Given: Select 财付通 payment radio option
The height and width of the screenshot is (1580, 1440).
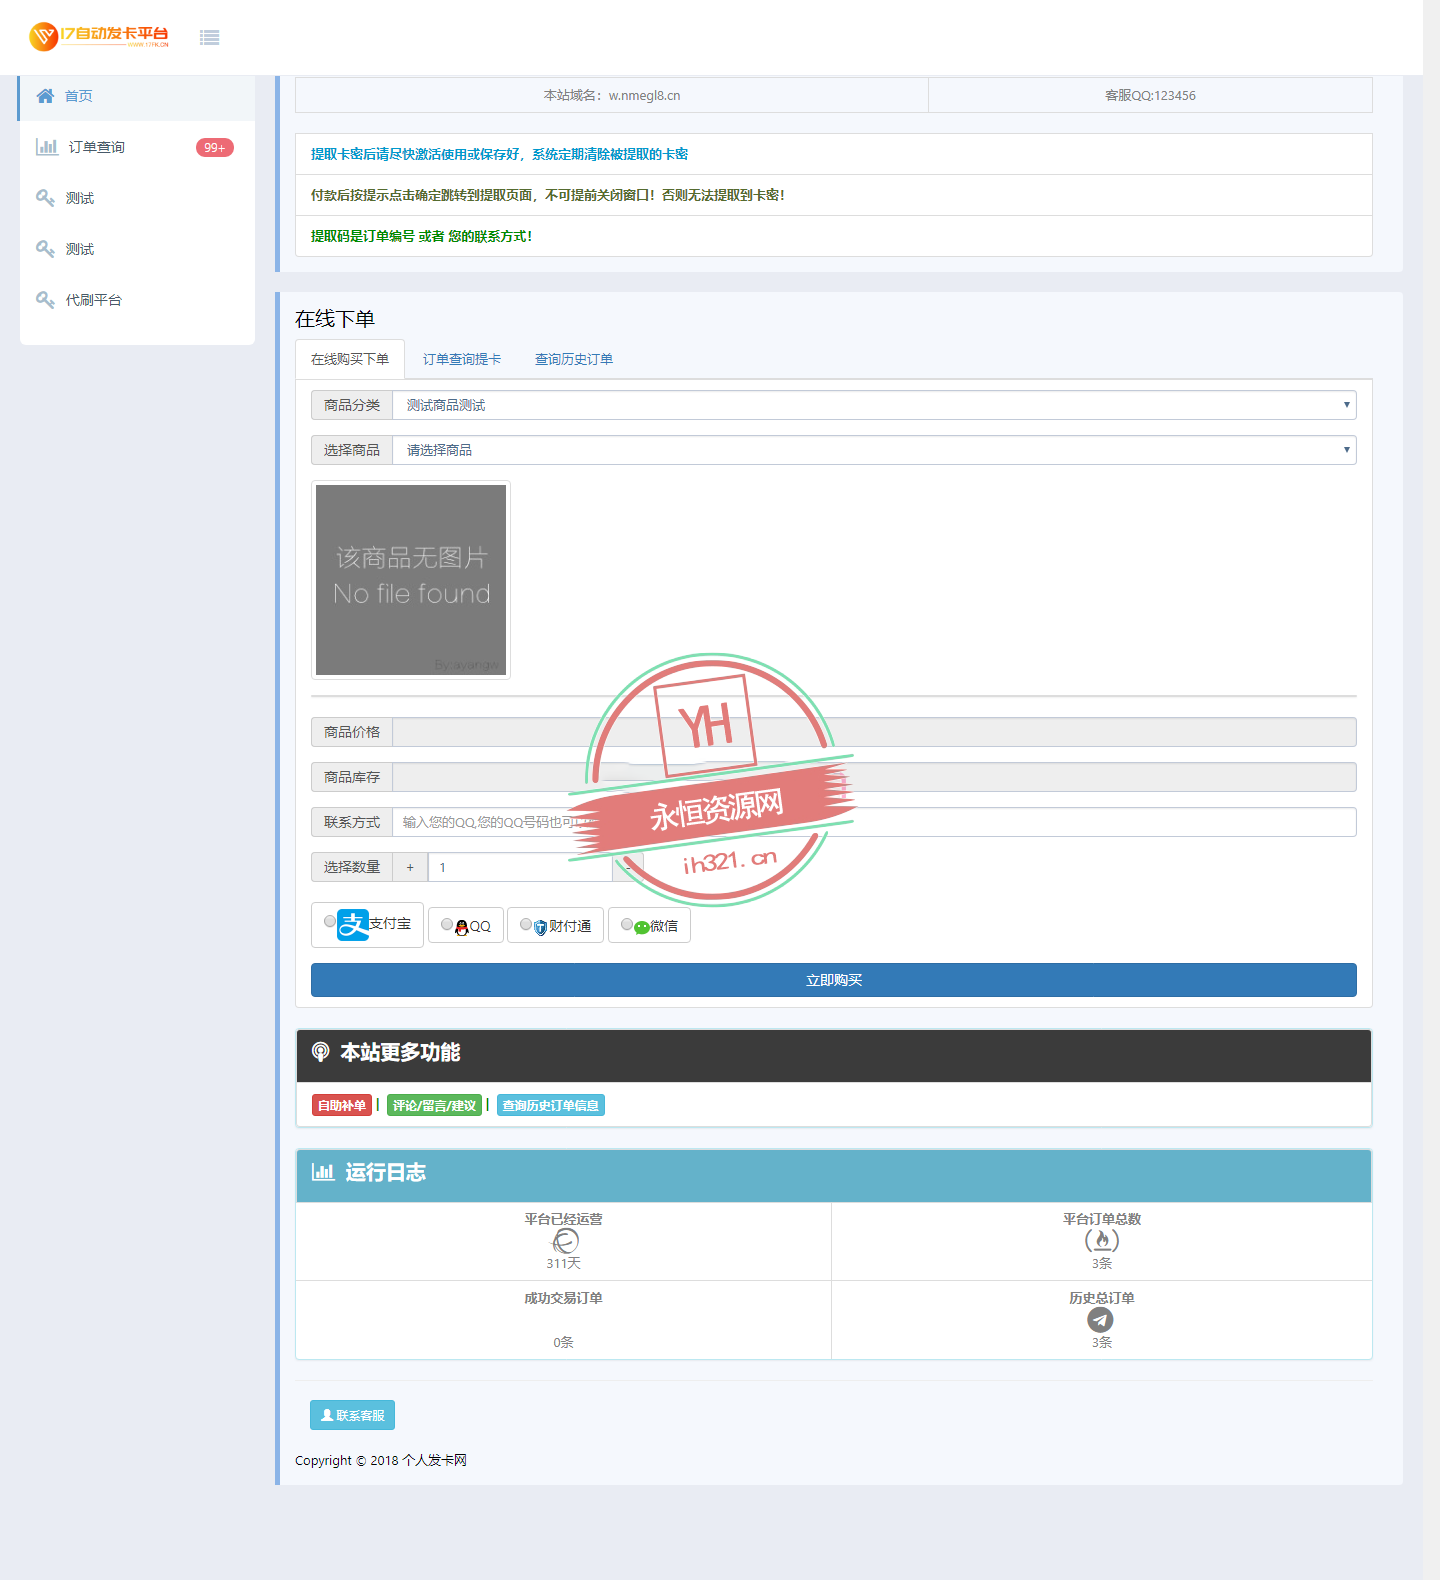Looking at the screenshot, I should (x=526, y=925).
